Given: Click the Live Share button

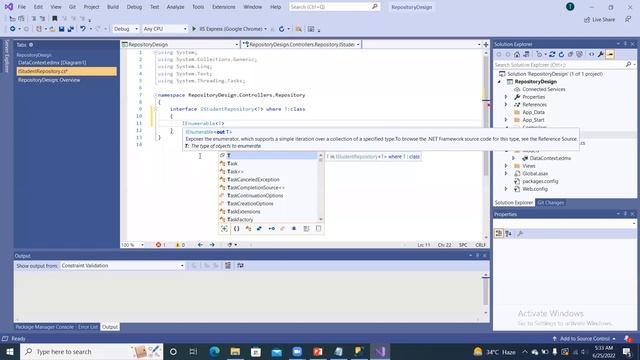Looking at the screenshot, I should tap(599, 20).
